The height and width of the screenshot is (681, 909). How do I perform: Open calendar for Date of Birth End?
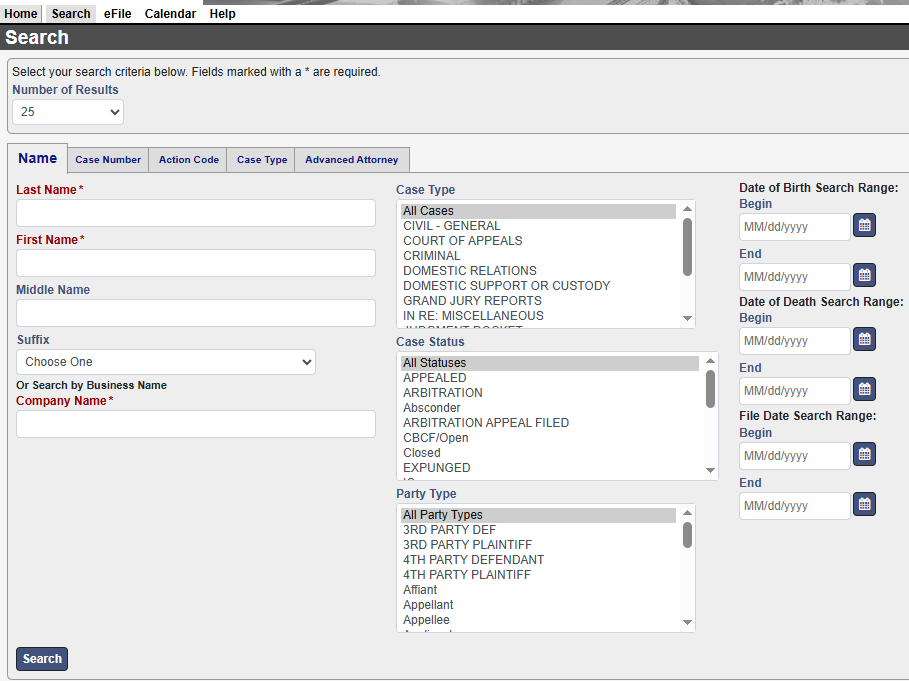864,275
